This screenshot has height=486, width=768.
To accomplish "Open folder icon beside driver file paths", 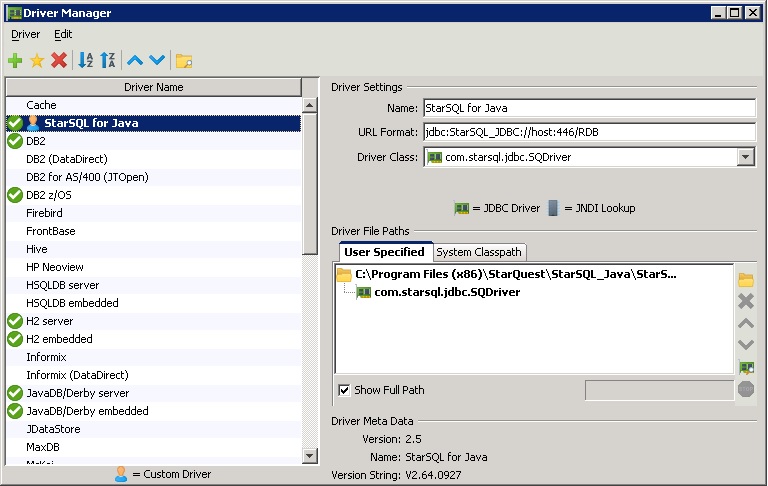I will [x=745, y=279].
